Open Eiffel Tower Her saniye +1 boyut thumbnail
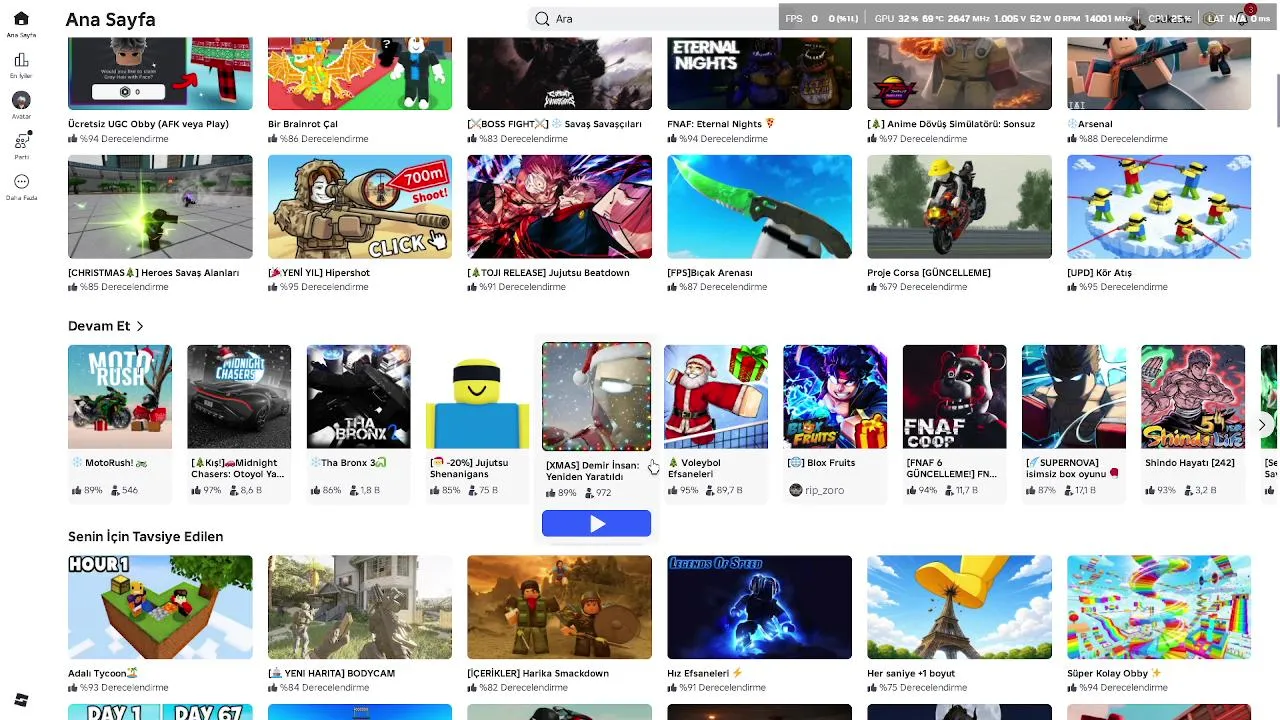Screen dimensions: 1280x720 pos(960,607)
